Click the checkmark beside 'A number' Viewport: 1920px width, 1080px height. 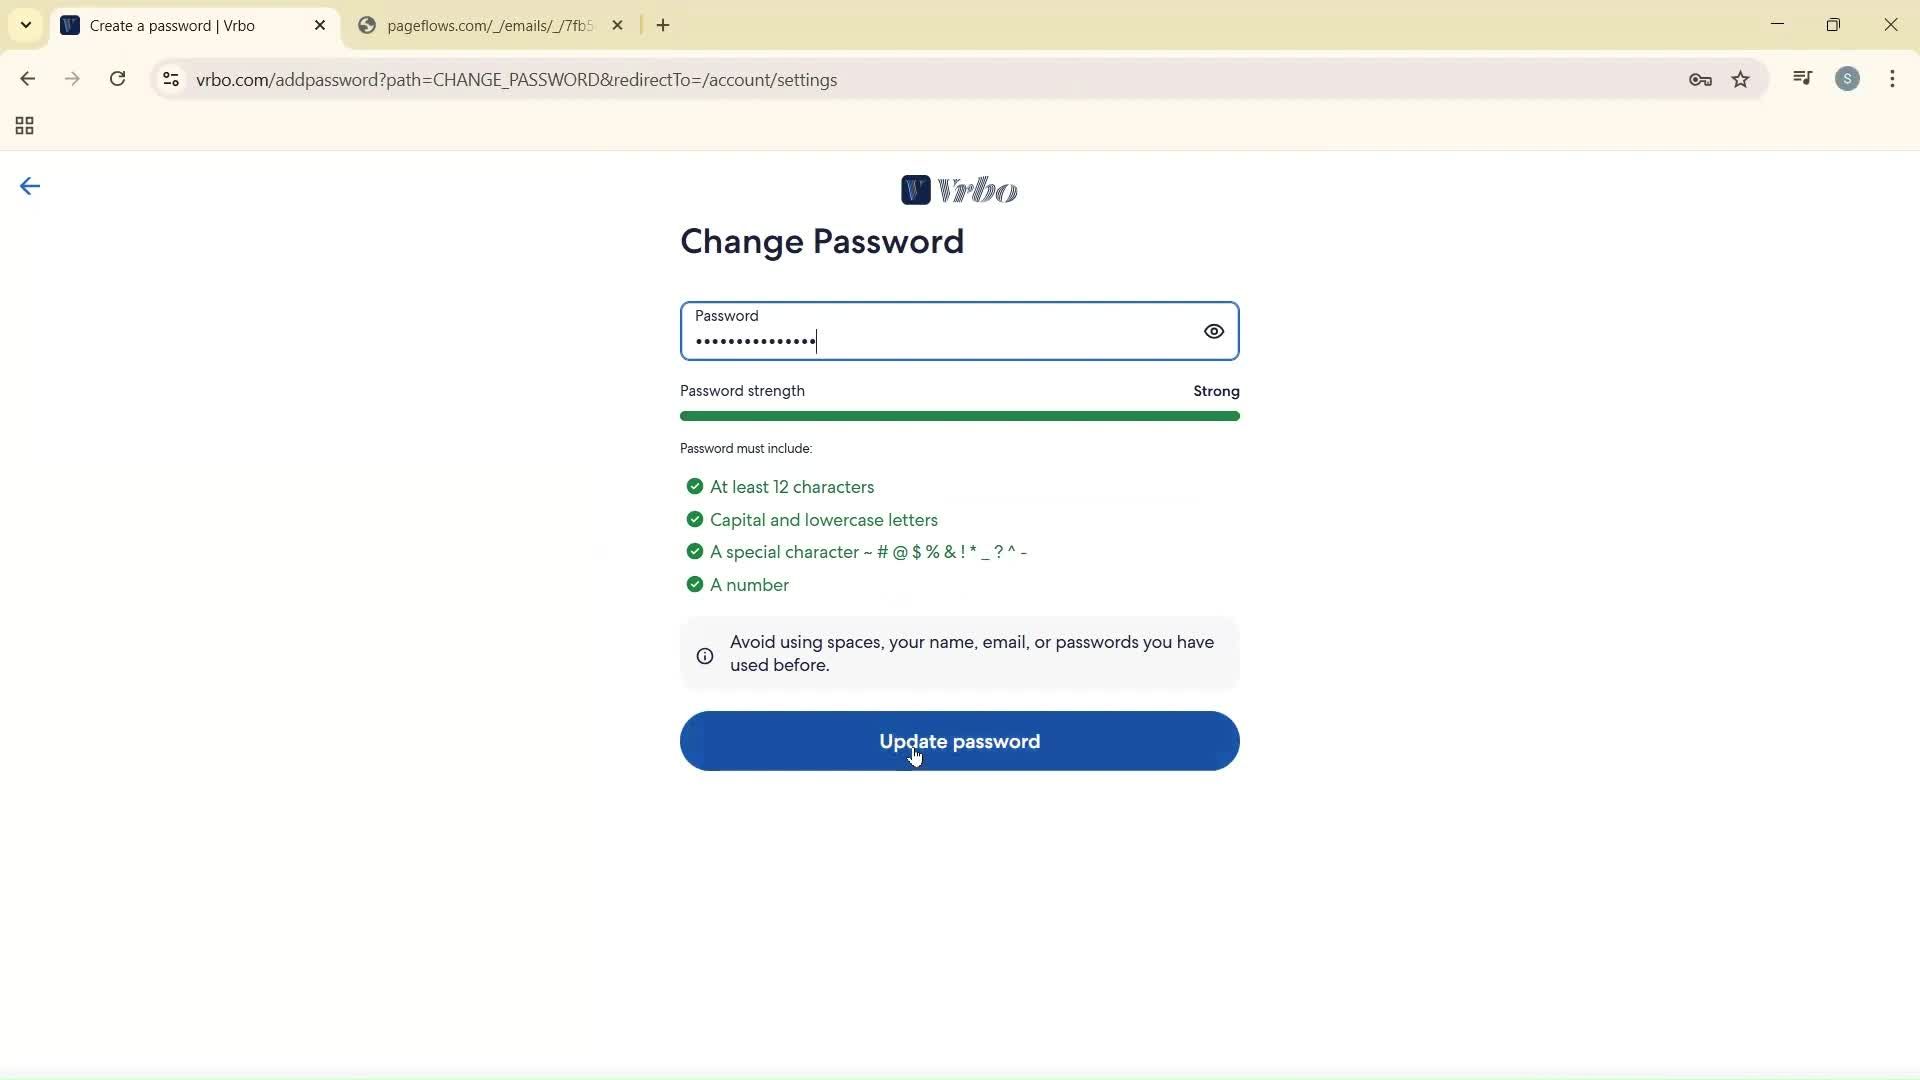coord(695,584)
